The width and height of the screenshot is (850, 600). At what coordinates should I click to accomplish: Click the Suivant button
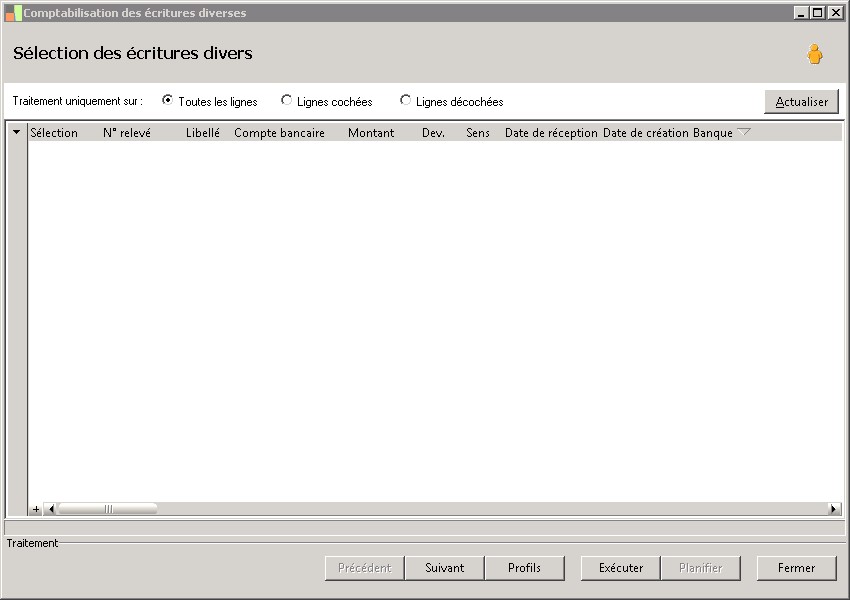(x=445, y=568)
